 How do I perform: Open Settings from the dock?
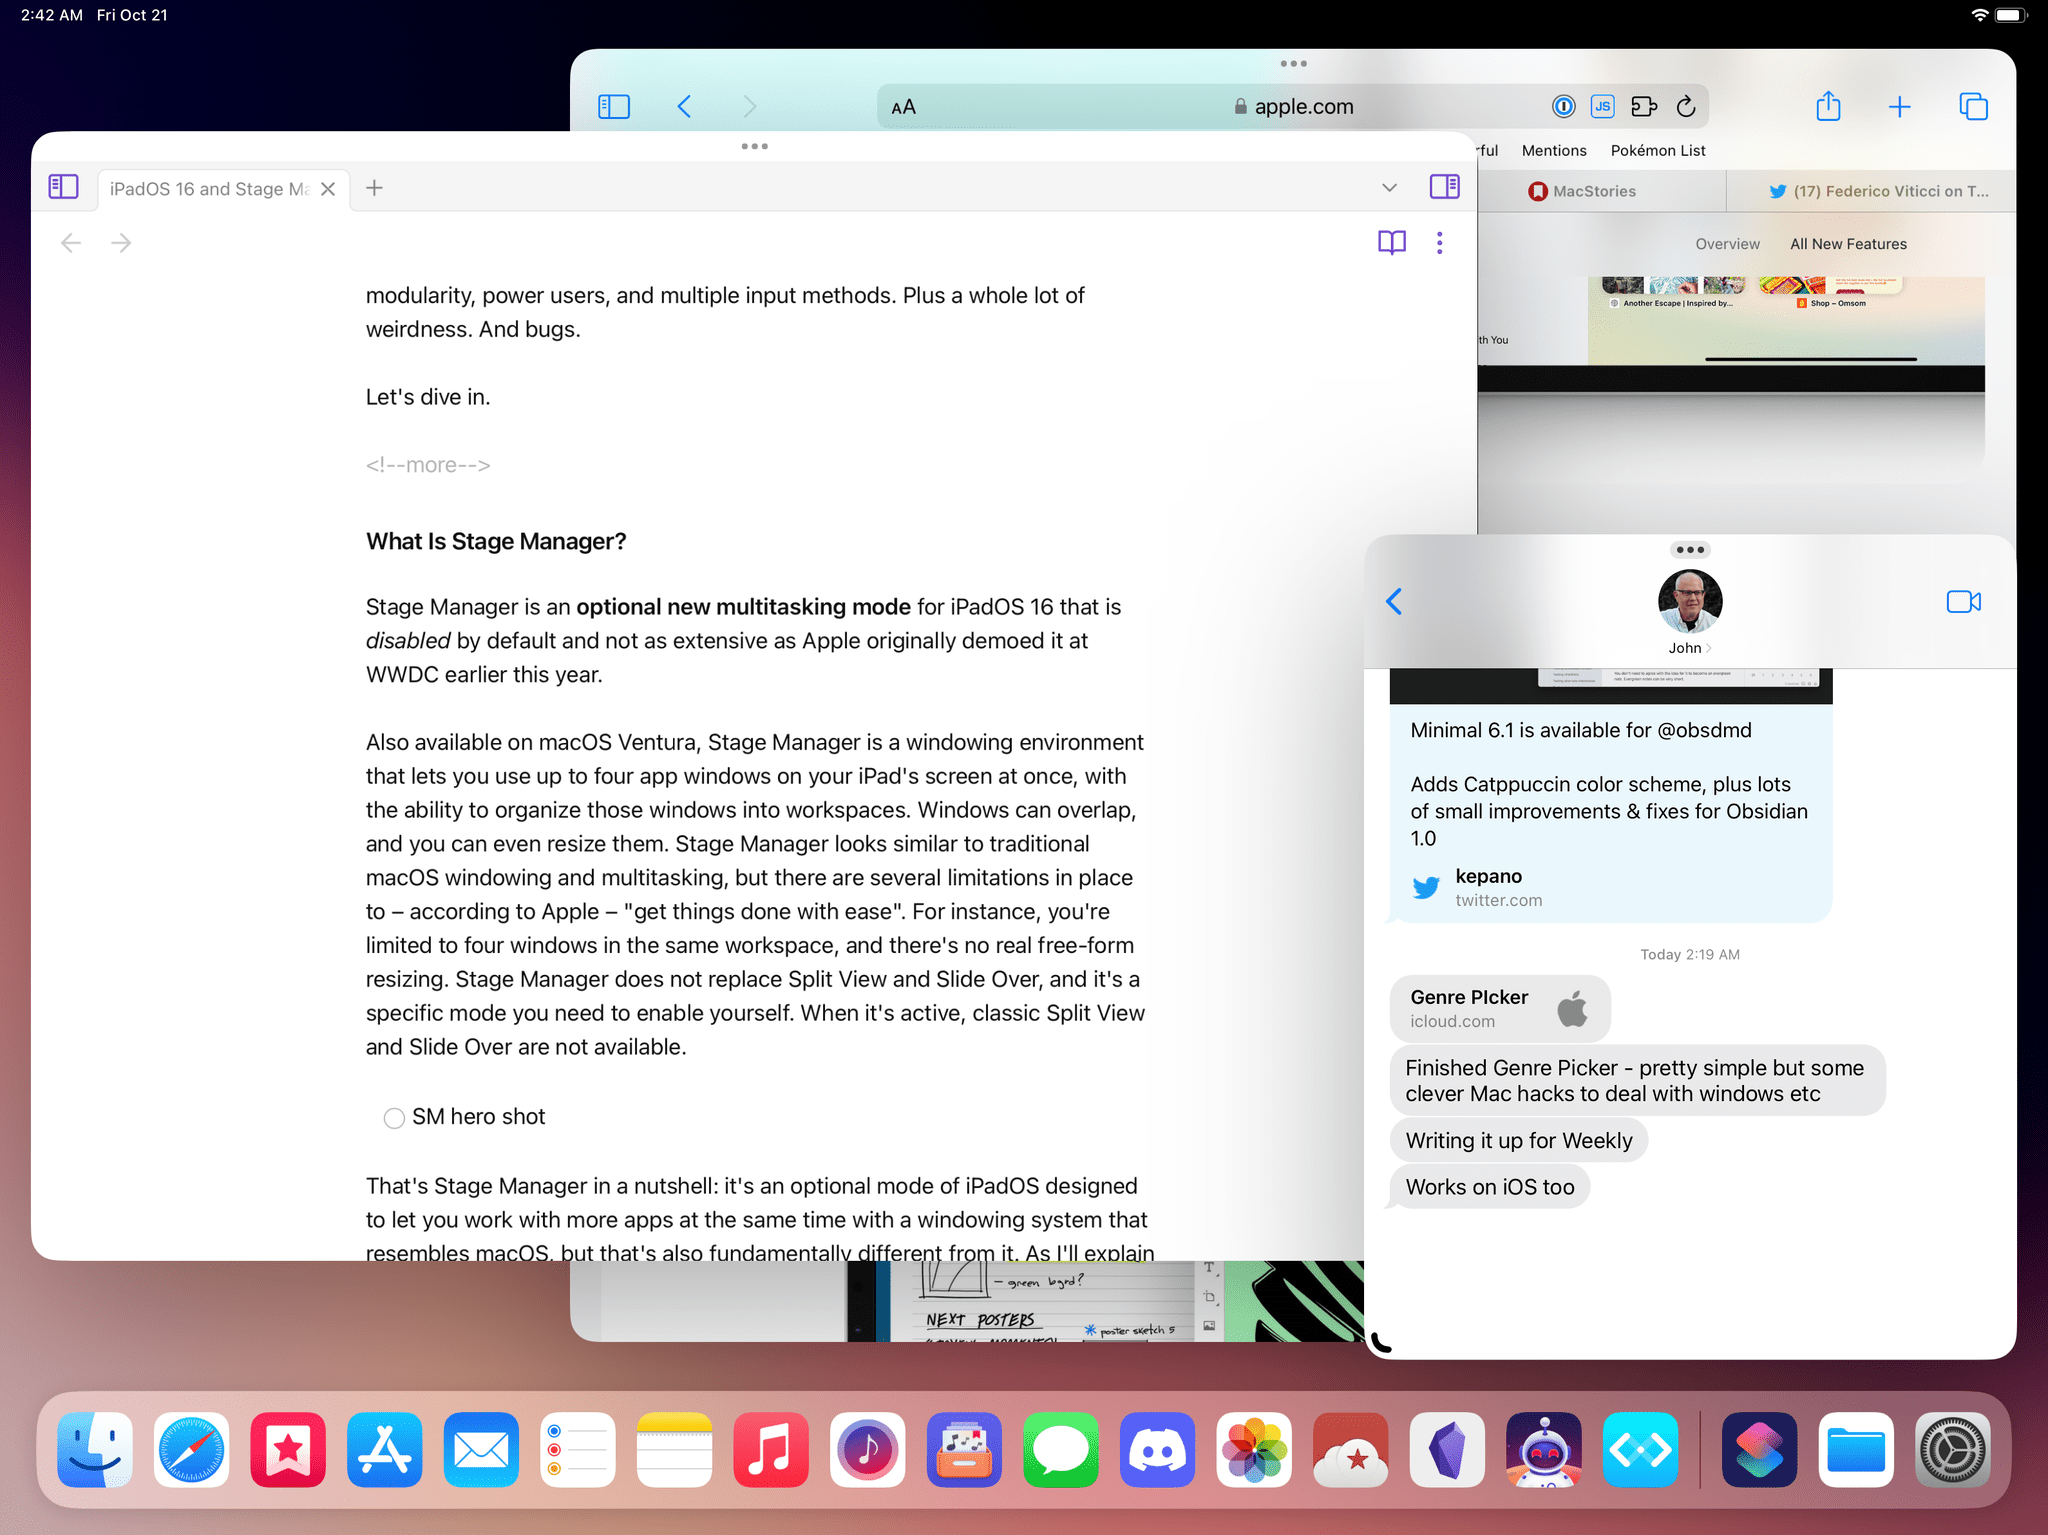(x=1952, y=1450)
